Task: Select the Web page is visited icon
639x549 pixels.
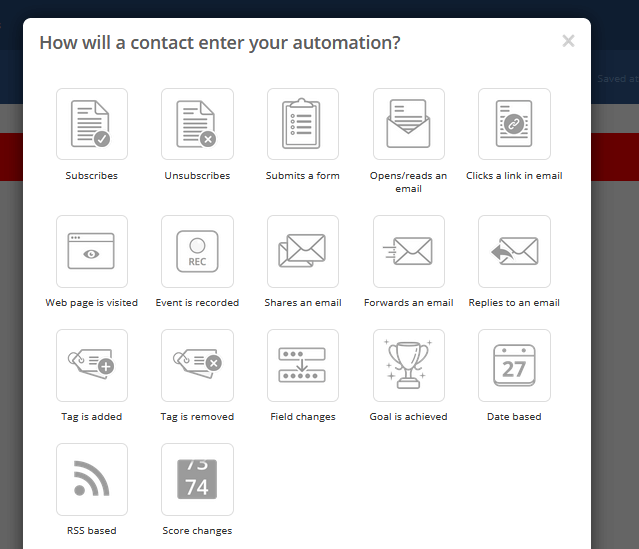Action: click(92, 251)
